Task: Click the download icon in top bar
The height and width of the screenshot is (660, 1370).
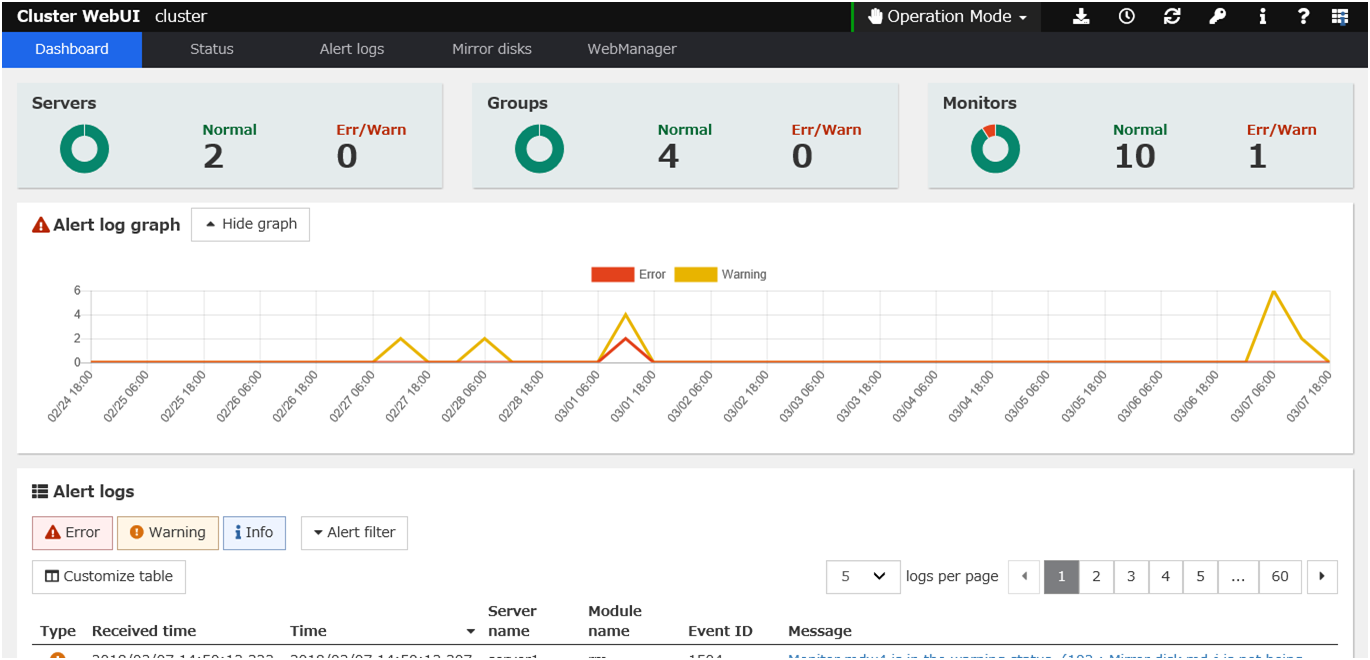Action: coord(1081,17)
